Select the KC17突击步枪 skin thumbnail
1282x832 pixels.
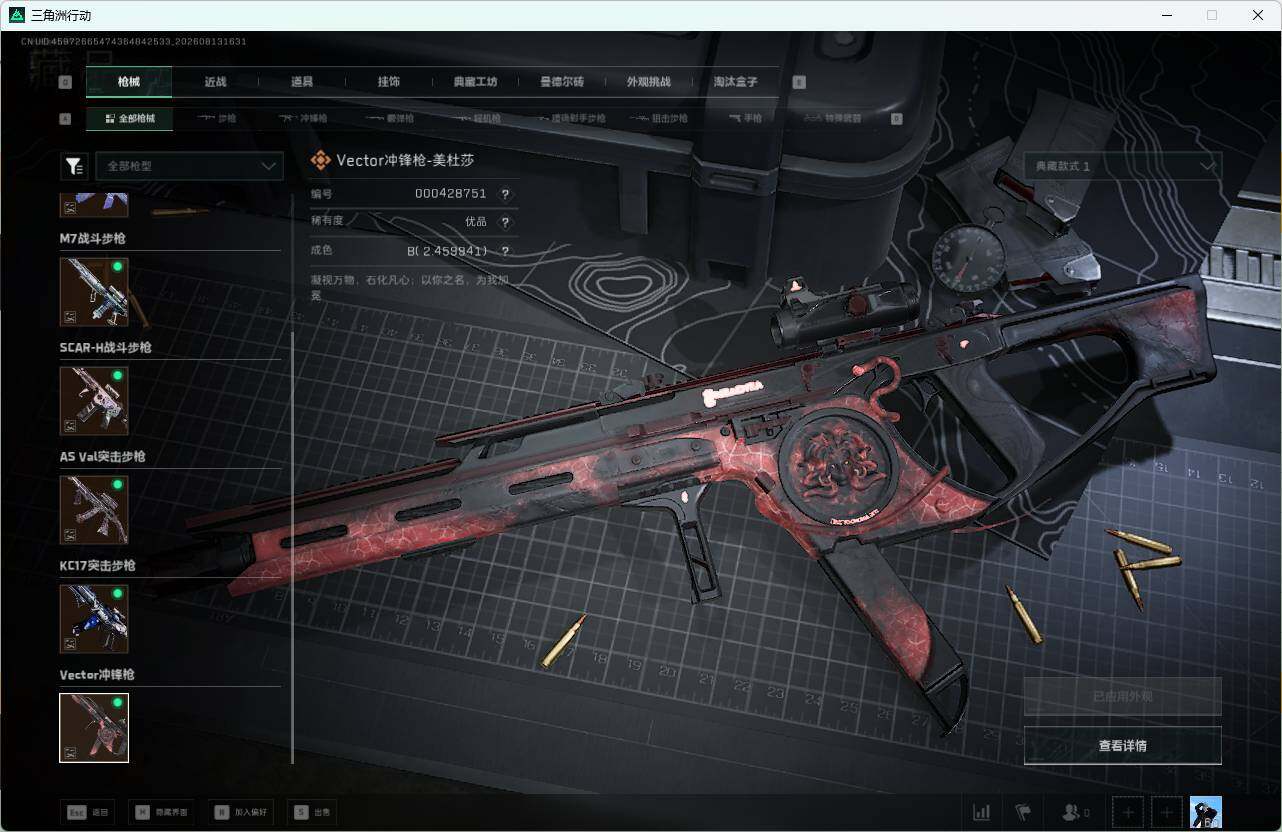pyautogui.click(x=94, y=619)
